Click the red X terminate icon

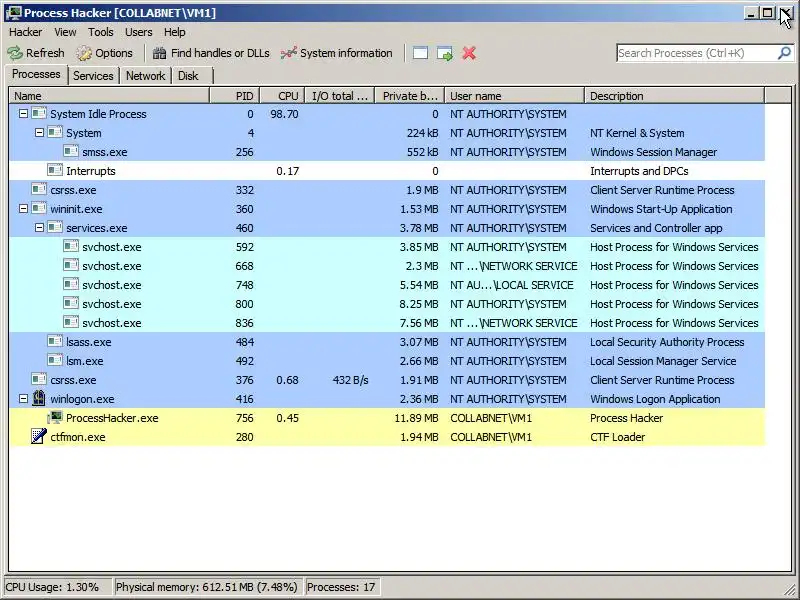point(469,53)
